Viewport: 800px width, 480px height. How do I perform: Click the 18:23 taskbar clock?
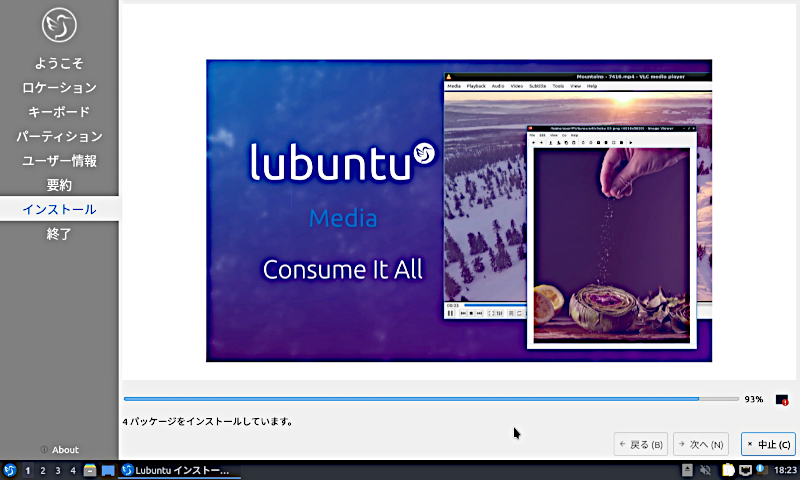pyautogui.click(x=785, y=470)
